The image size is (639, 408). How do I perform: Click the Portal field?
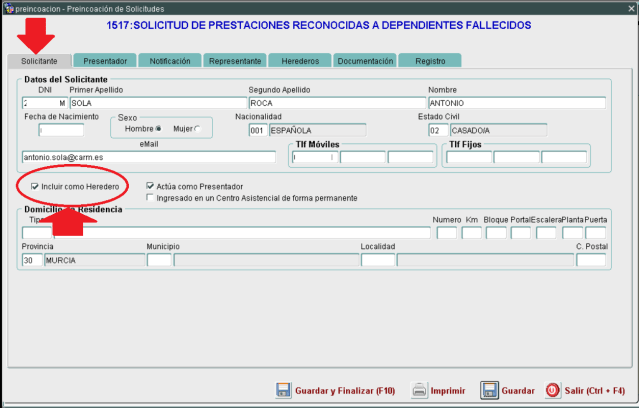coord(521,233)
